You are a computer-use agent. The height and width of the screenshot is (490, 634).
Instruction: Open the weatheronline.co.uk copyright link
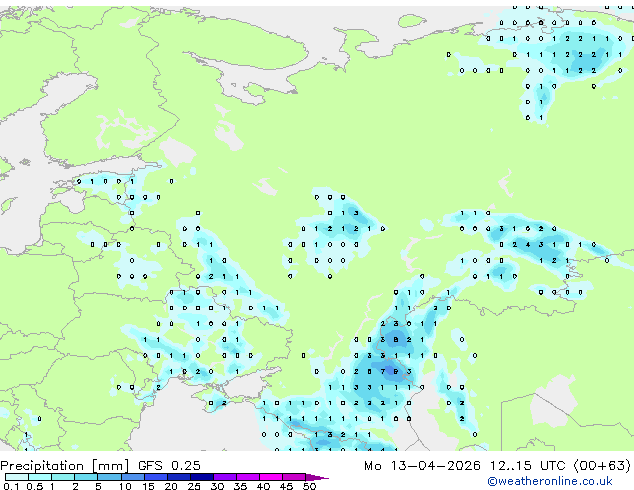(x=550, y=481)
